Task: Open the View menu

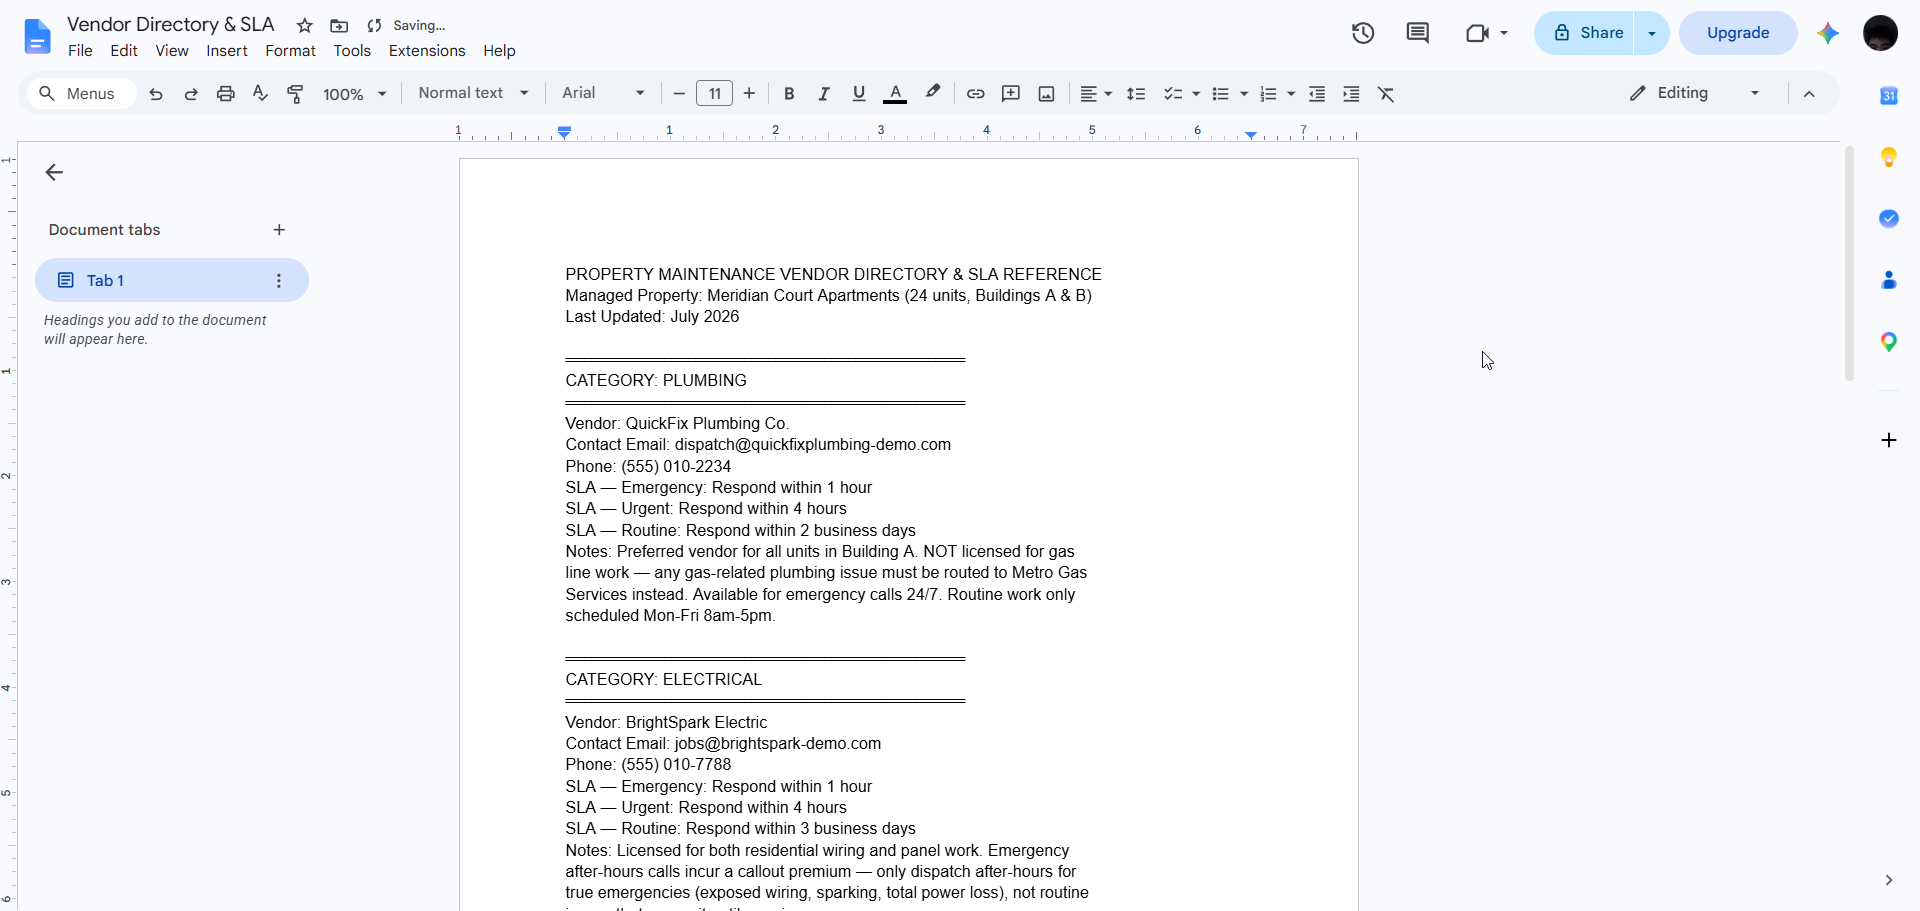Action: click(172, 51)
